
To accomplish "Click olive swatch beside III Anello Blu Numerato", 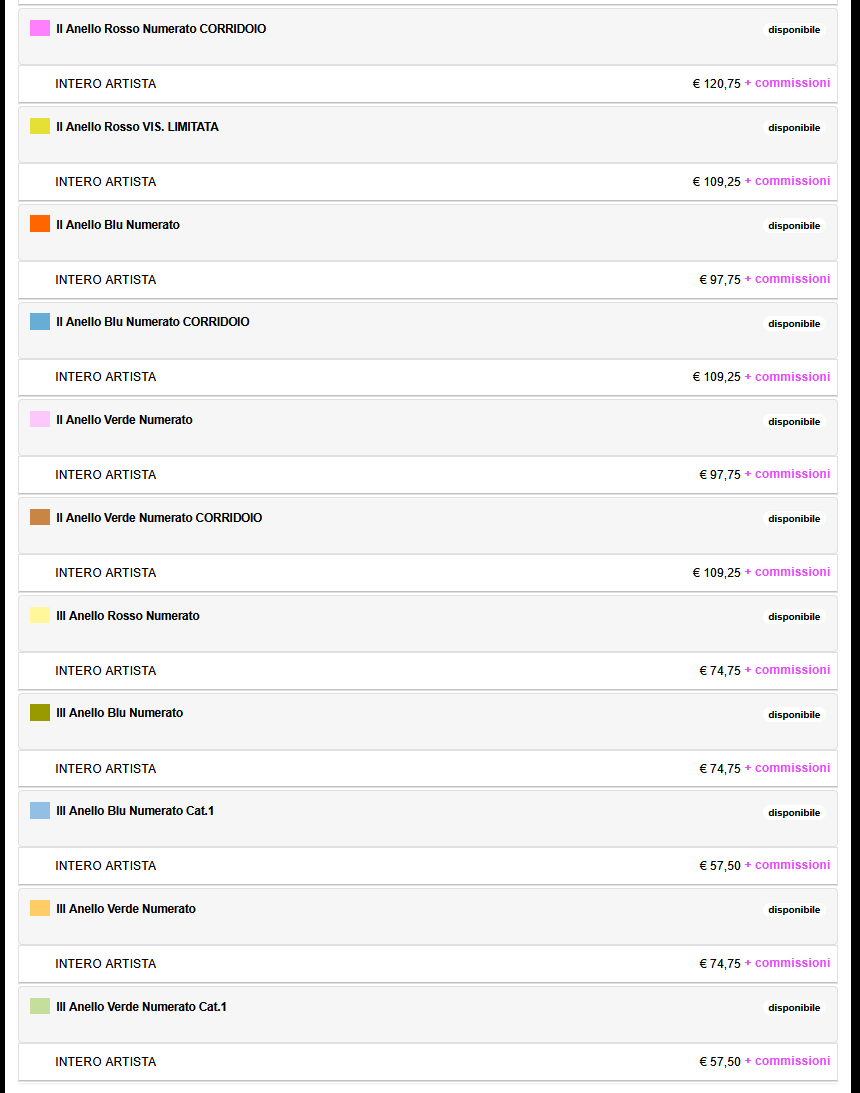I will (40, 712).
